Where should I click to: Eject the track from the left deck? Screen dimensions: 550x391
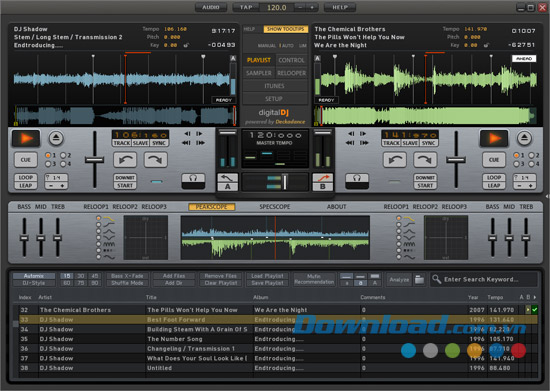click(56, 138)
